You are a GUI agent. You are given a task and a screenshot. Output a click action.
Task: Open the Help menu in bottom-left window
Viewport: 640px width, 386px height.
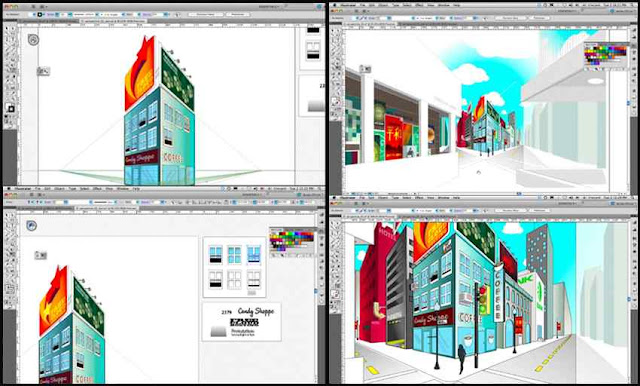(136, 189)
